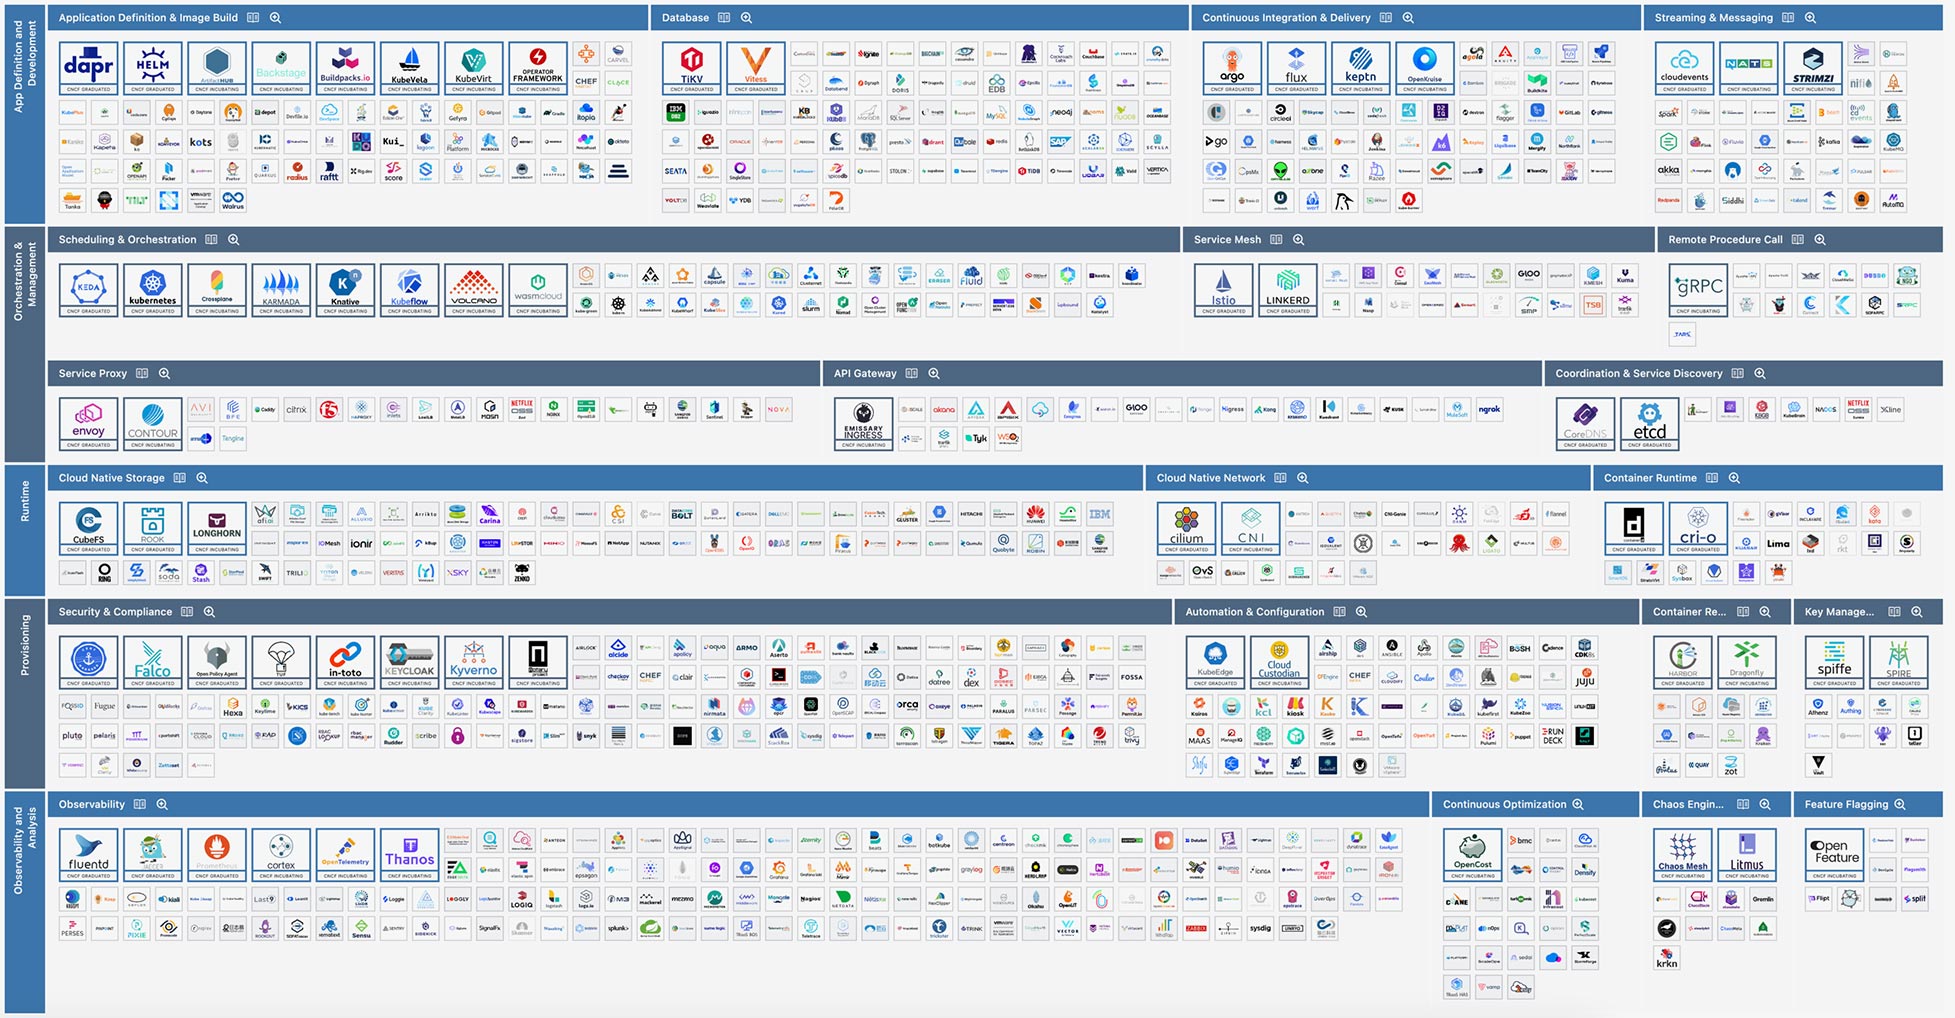Screen dimensions: 1955x1018
Task: Click the Thanos project card
Action: pos(410,855)
